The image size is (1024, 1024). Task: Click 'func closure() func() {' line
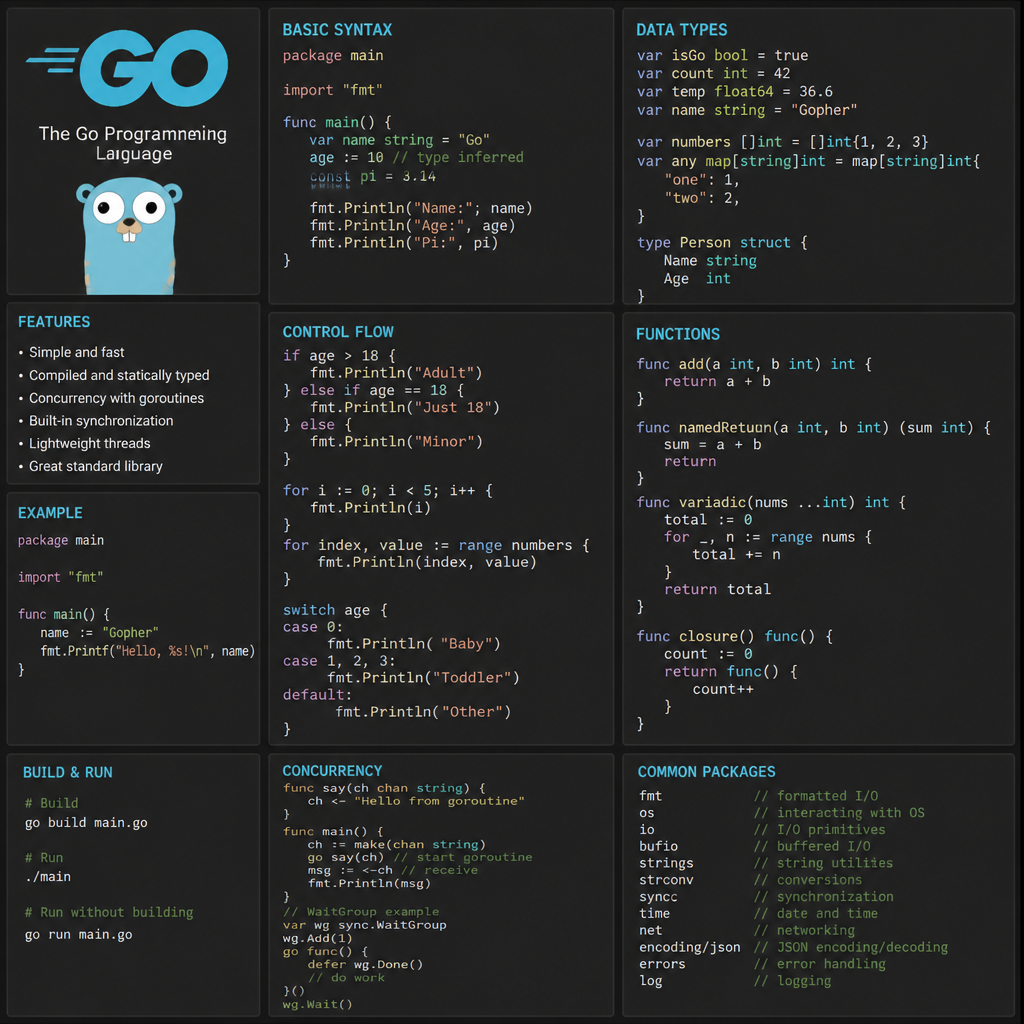coord(735,636)
